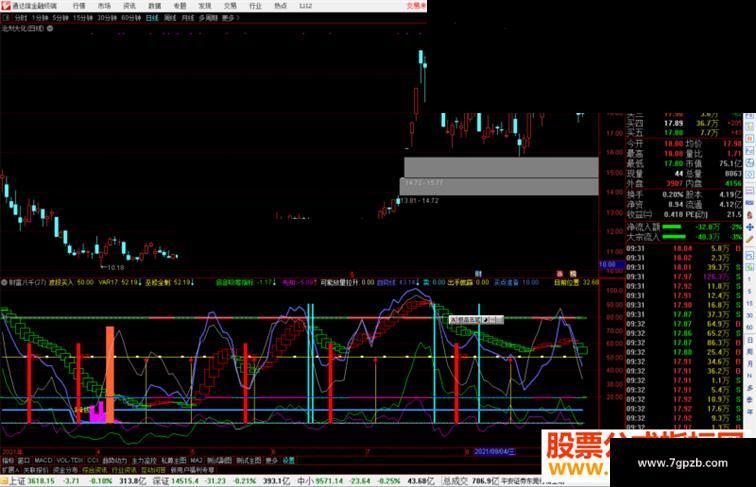Image resolution: width=756 pixels, height=487 pixels.
Task: Select the 私募主图 indicator tab
Action: 174,460
